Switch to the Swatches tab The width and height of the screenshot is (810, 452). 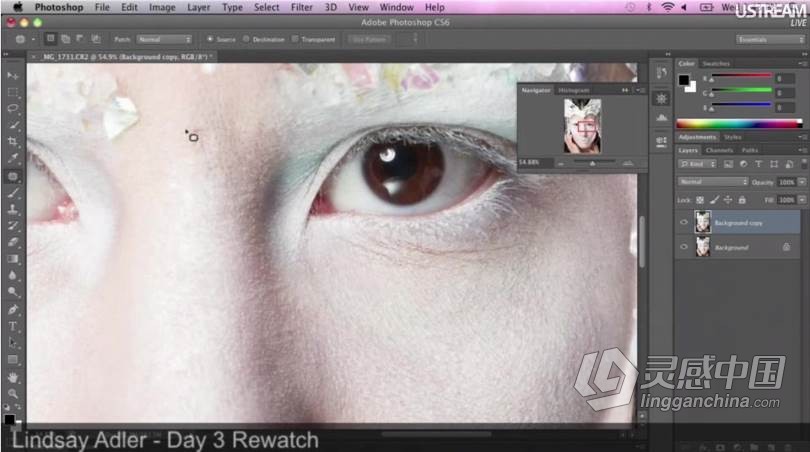point(715,64)
